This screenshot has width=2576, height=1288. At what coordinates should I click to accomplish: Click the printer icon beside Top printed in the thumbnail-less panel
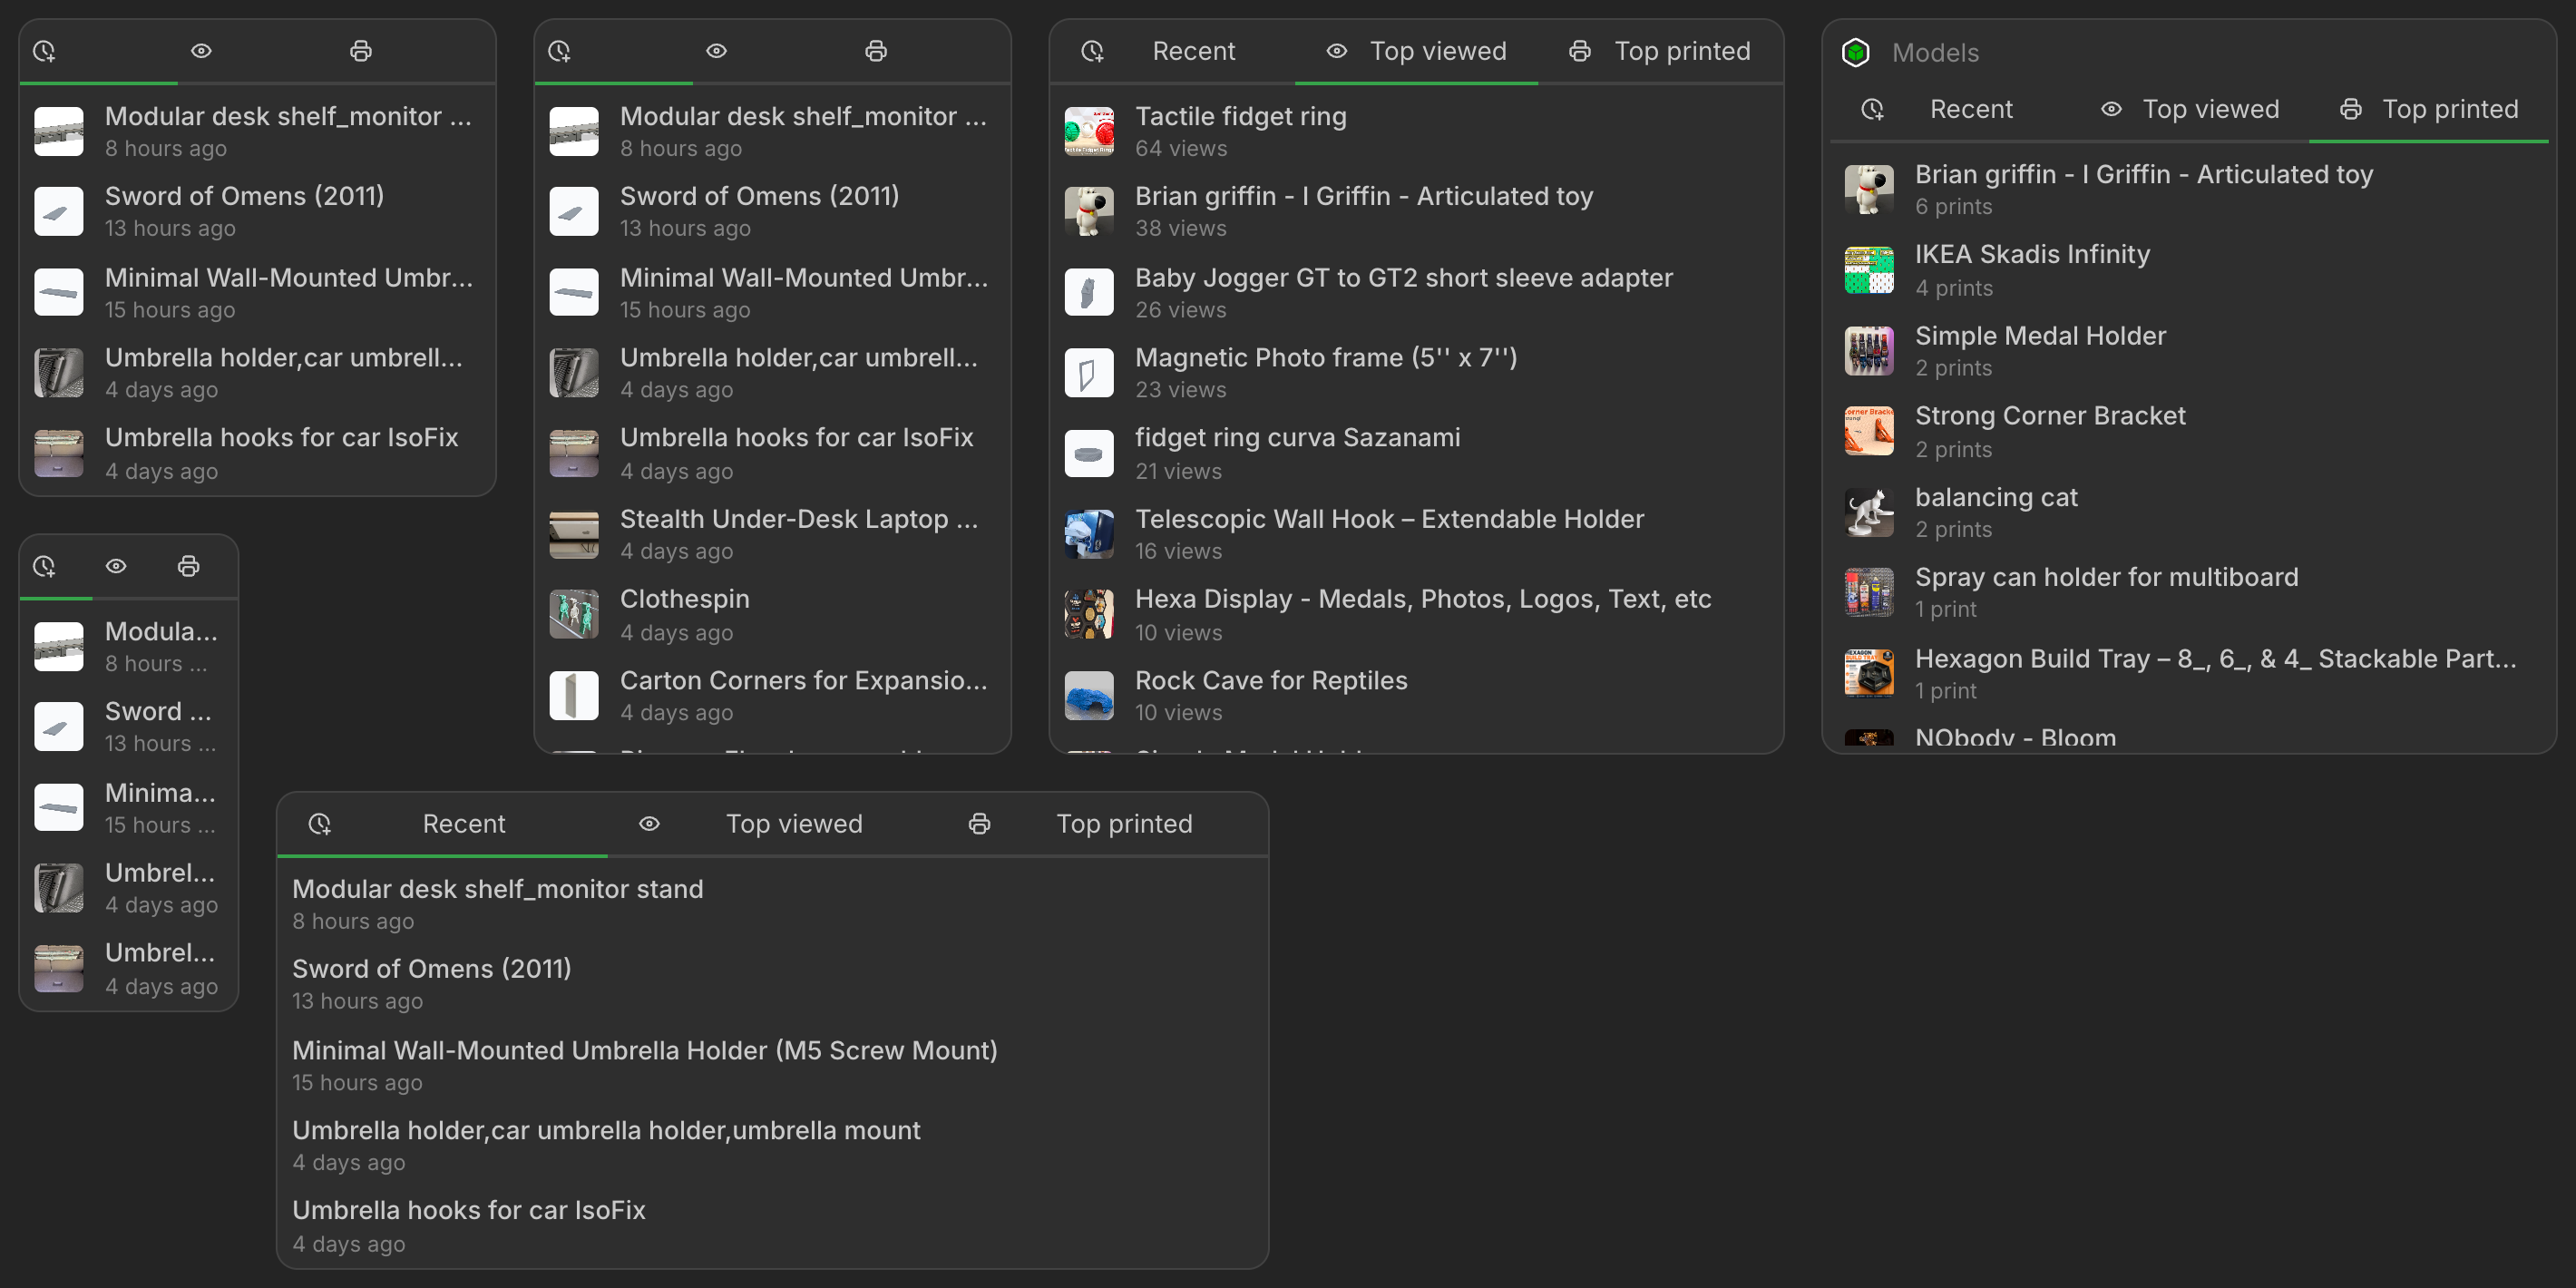980,823
